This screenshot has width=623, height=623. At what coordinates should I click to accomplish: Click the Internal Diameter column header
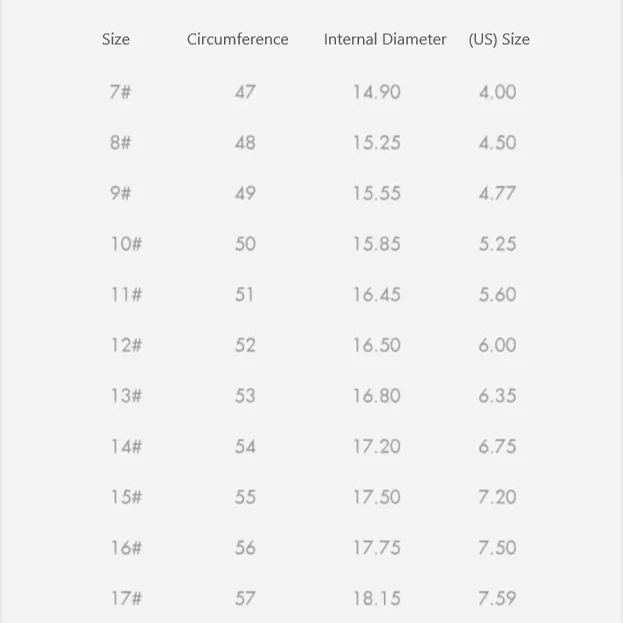pyautogui.click(x=385, y=40)
